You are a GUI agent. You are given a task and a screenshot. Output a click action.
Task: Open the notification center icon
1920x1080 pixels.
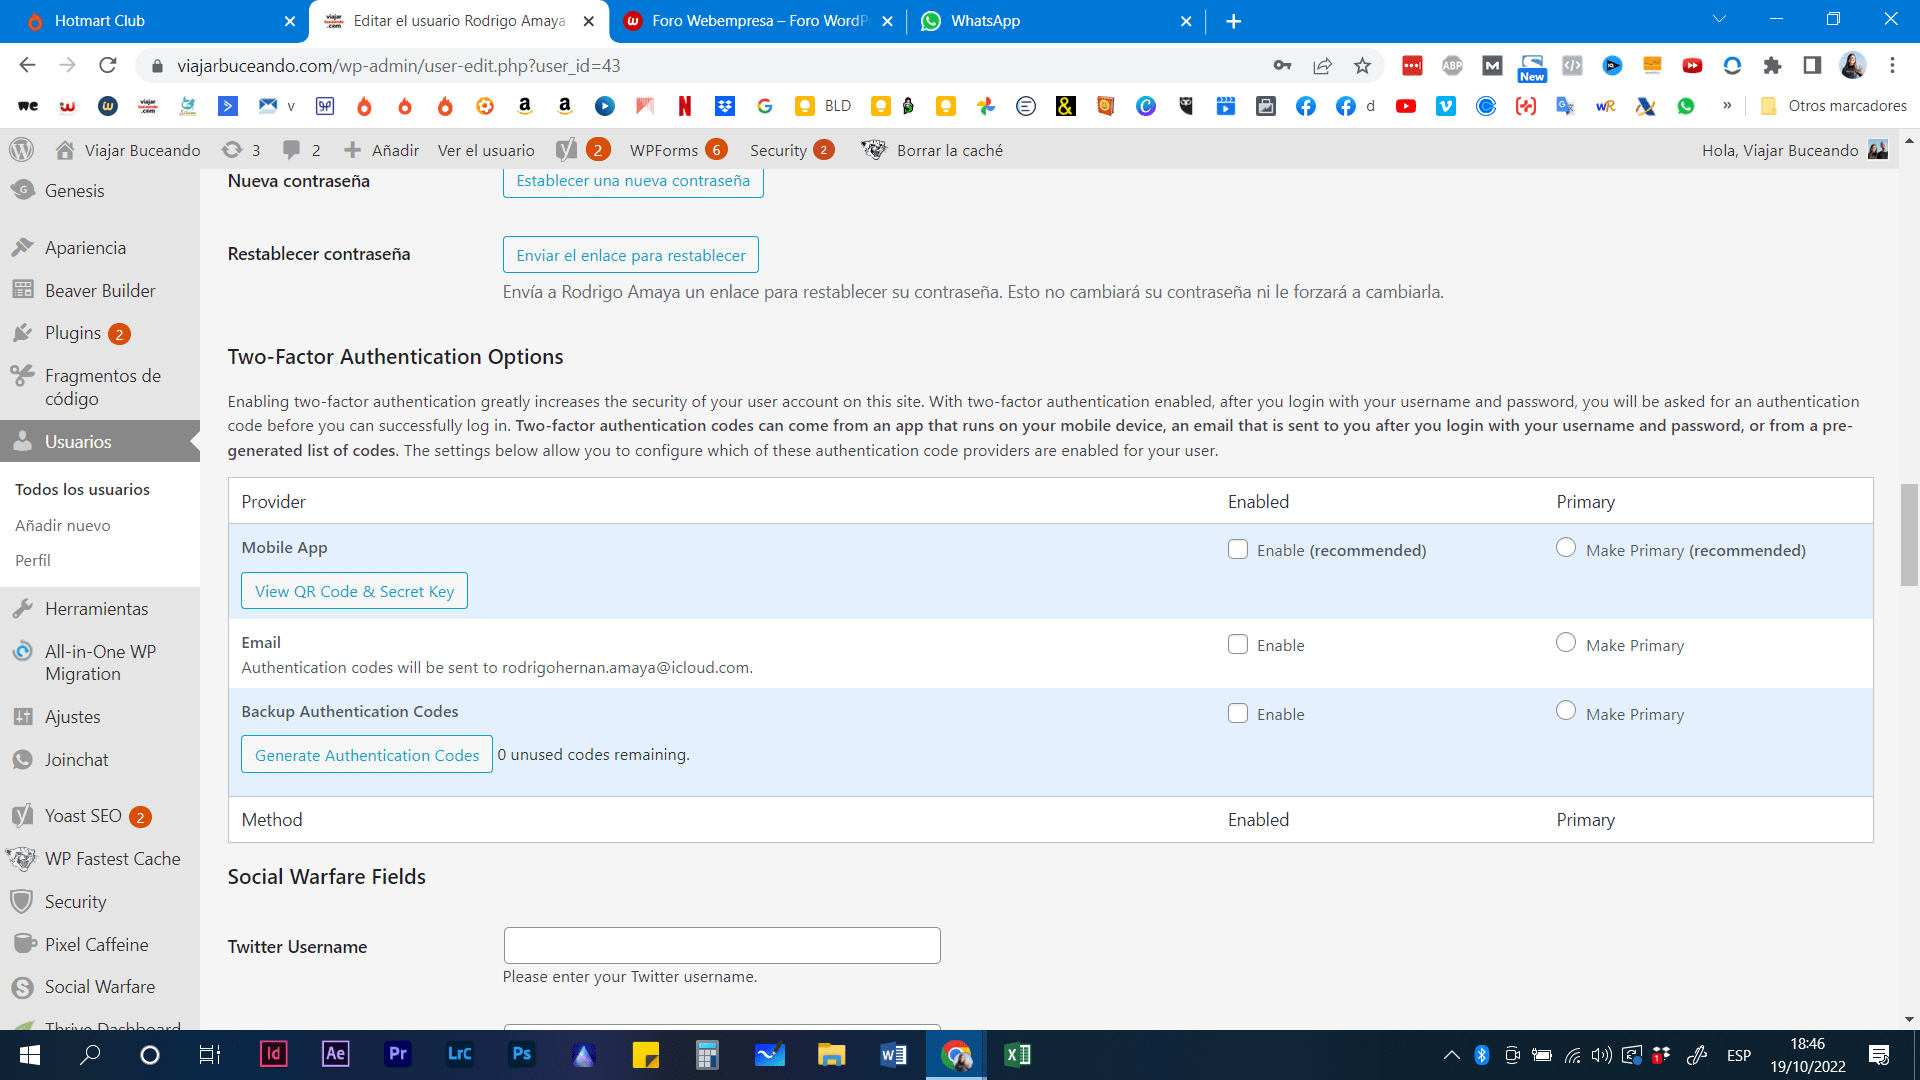[1879, 1055]
